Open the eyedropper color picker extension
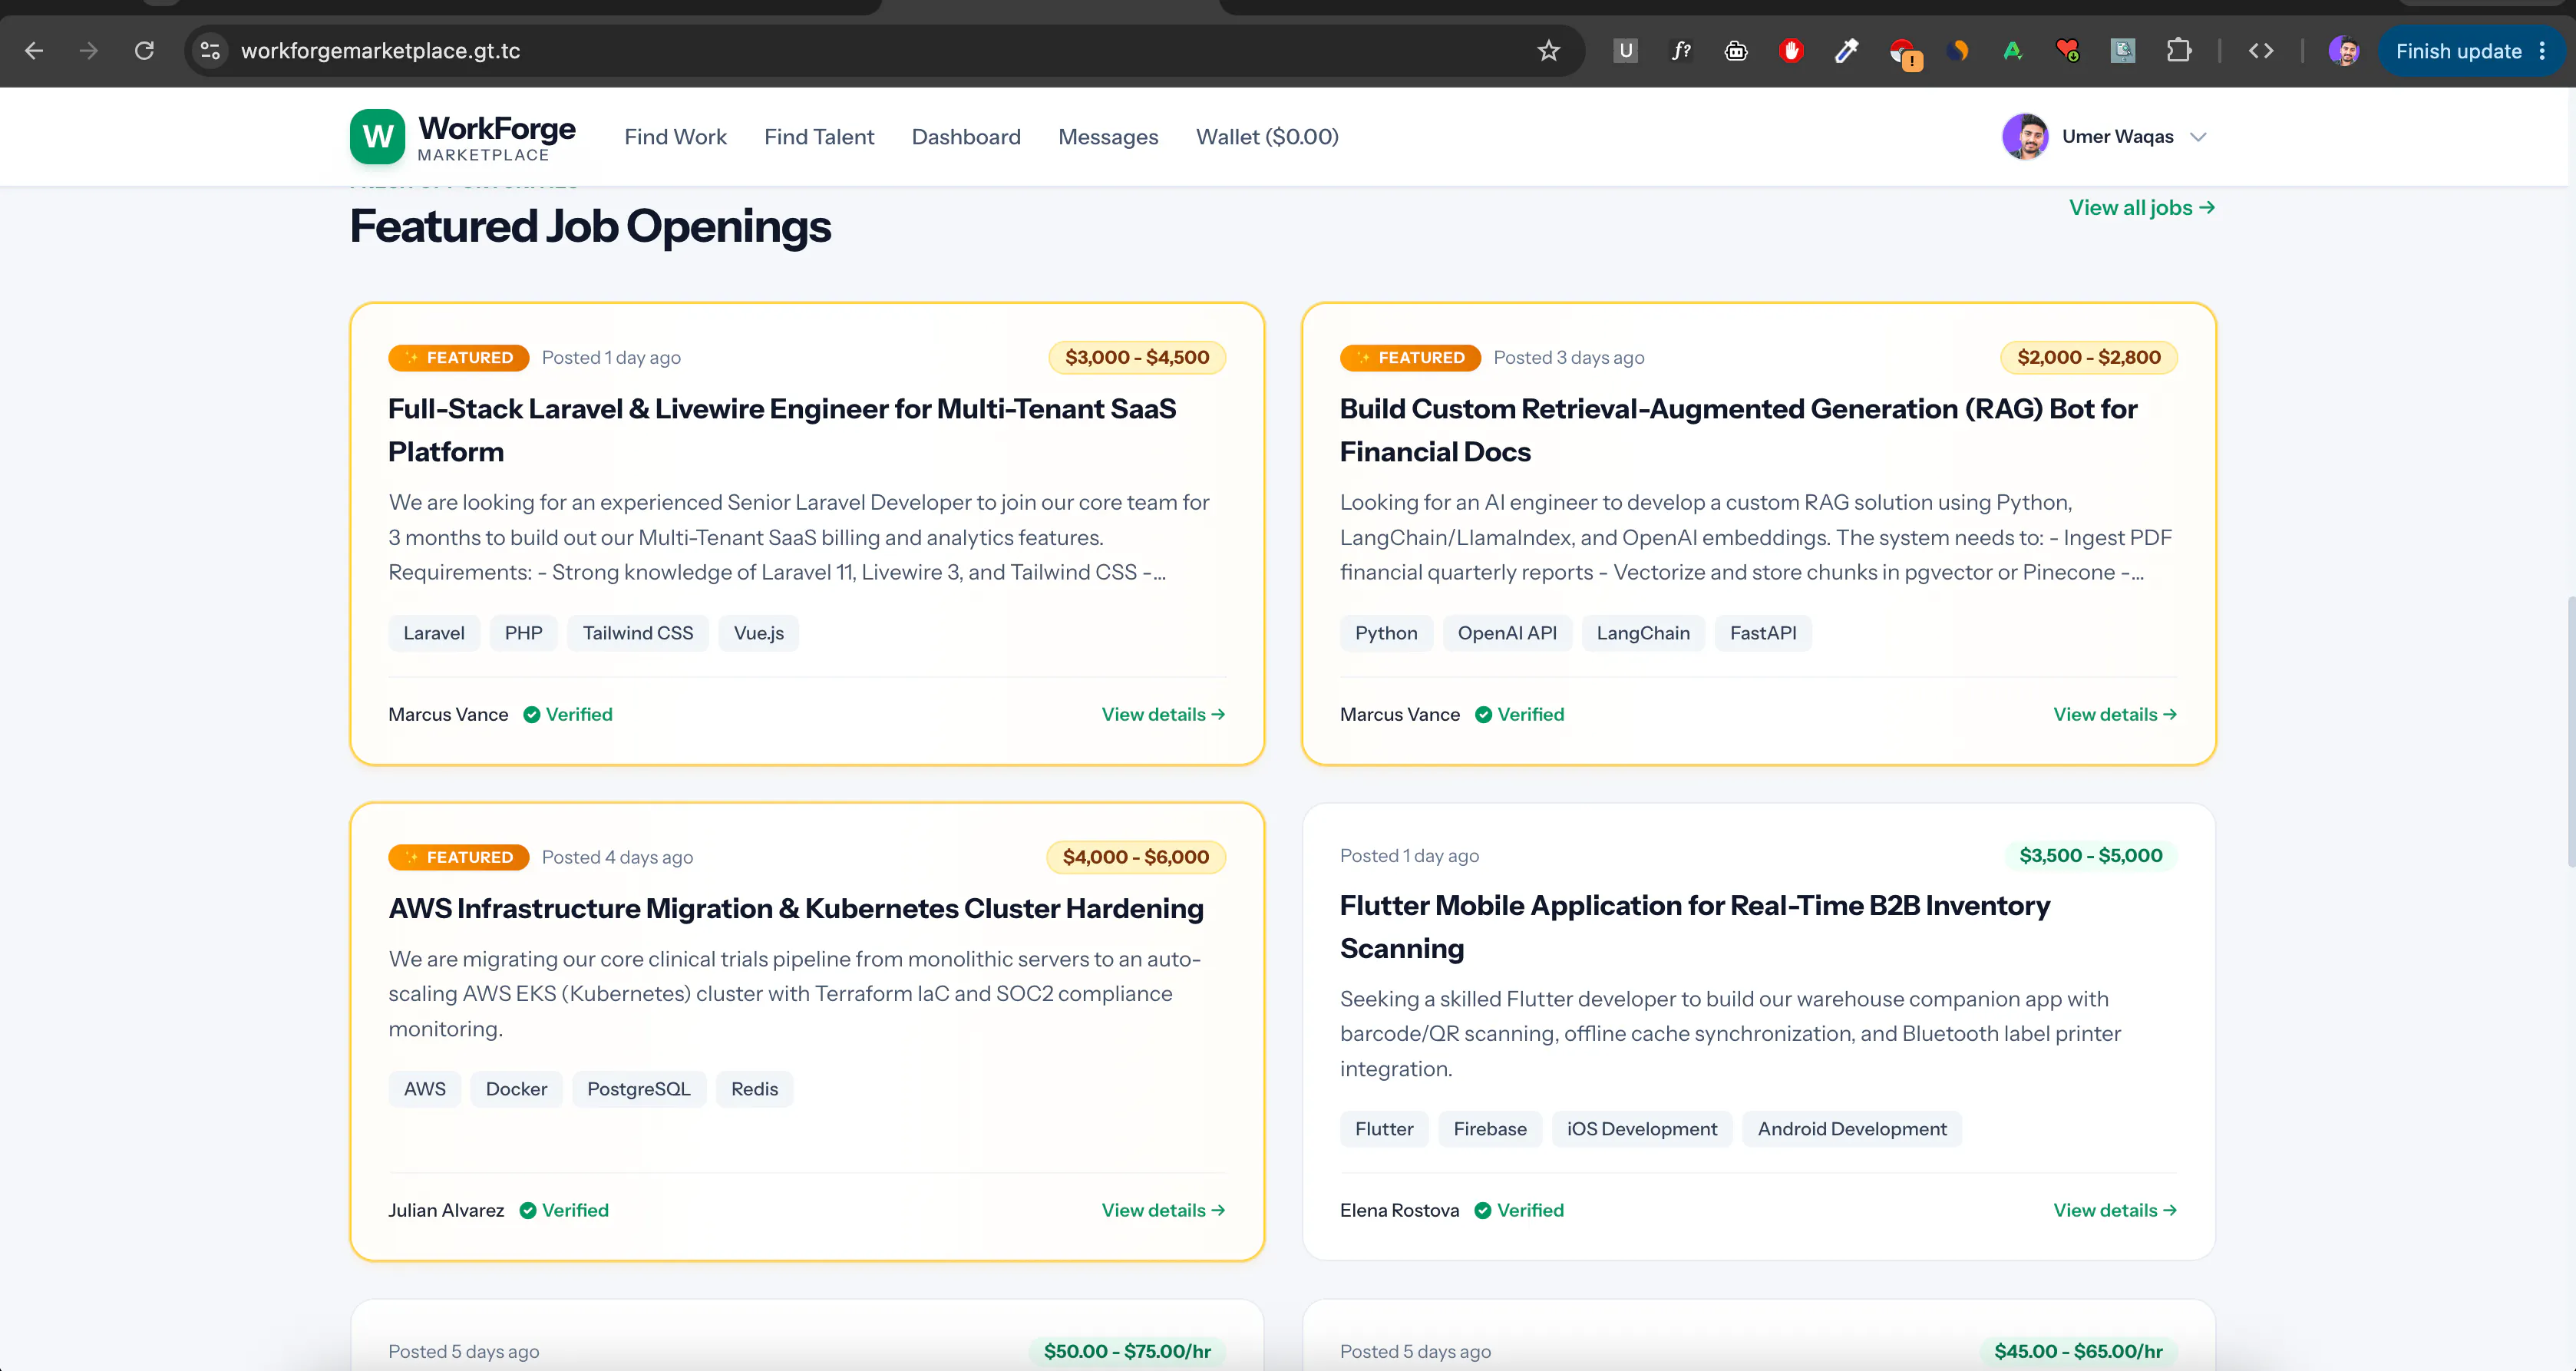2576x1371 pixels. coord(1846,51)
